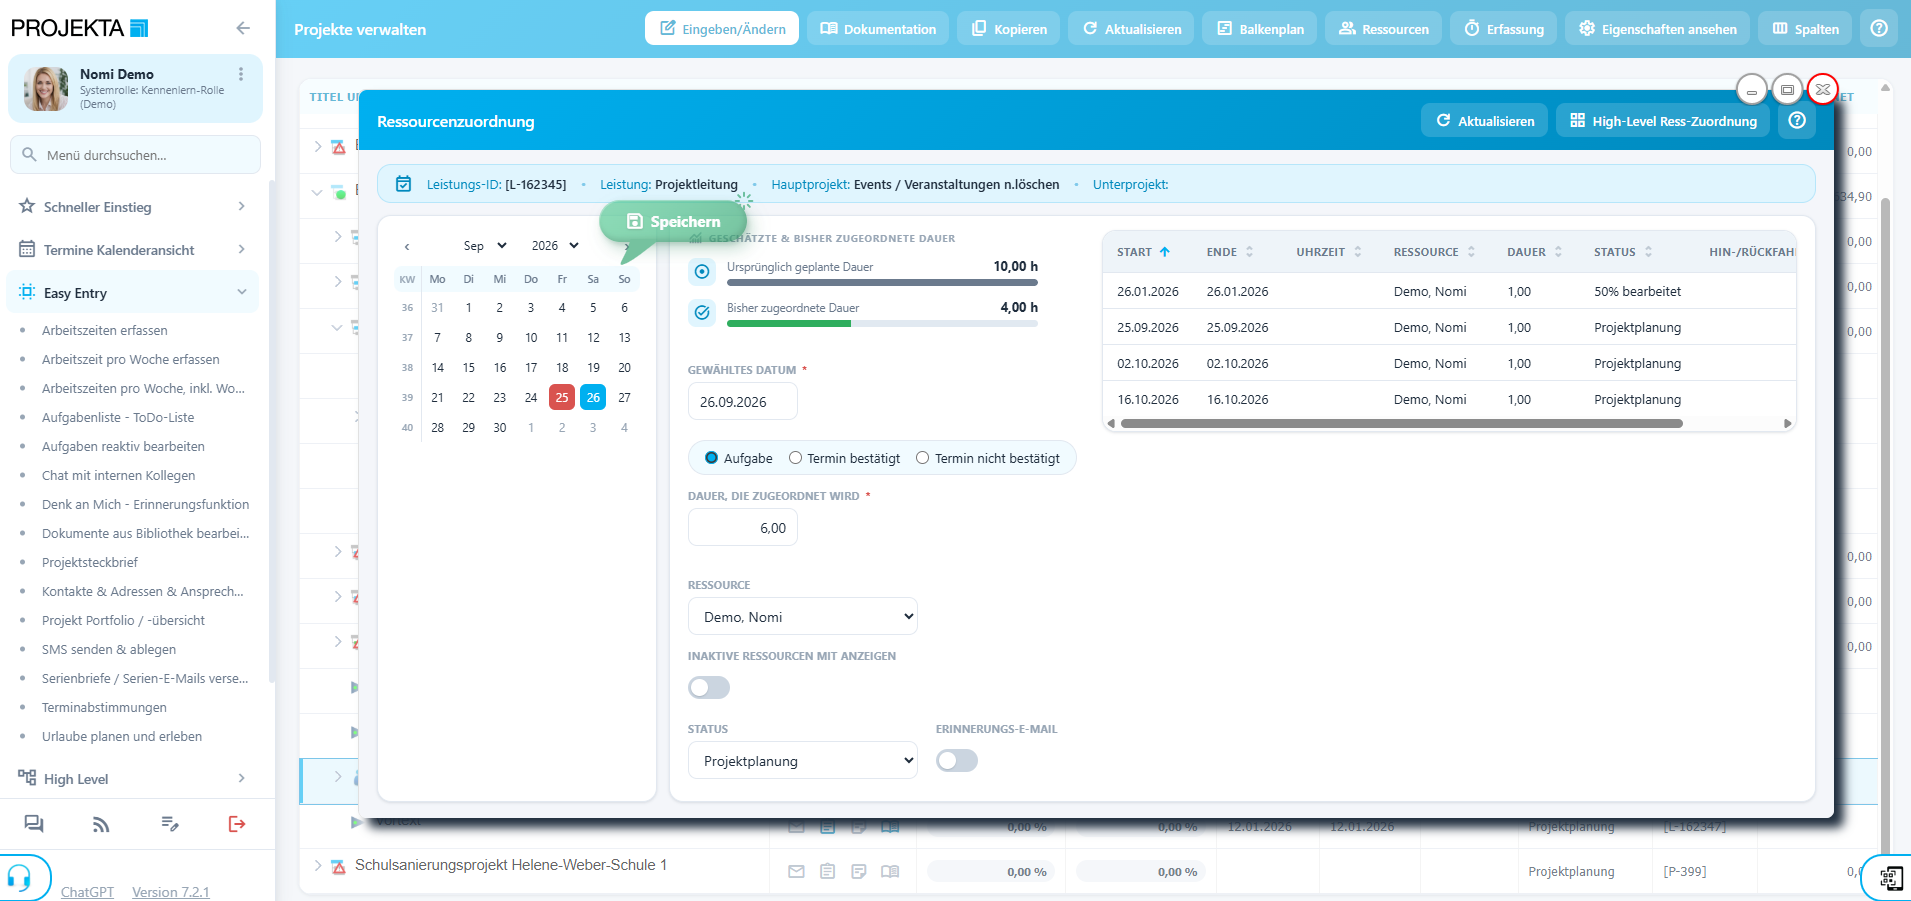Open High-Level Ress-Zuordnung button
This screenshot has height=901, width=1911.
[1663, 121]
